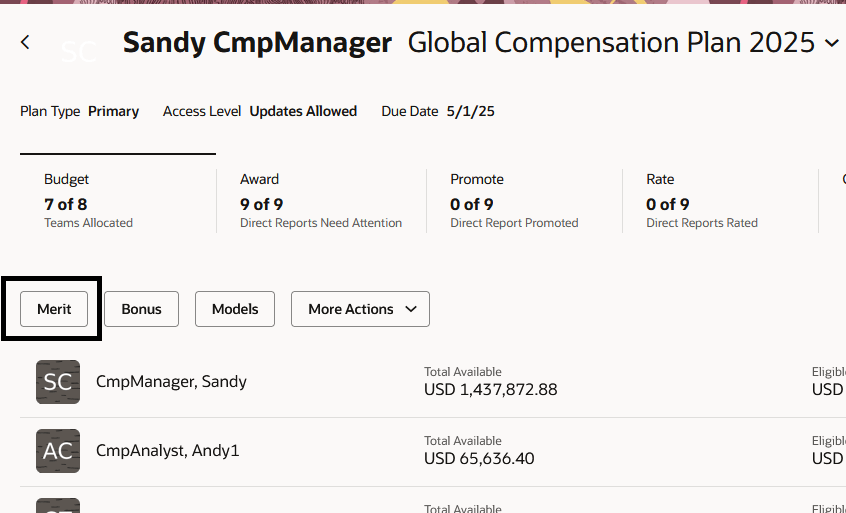Image resolution: width=846 pixels, height=513 pixels.
Task: Select the Promote tab
Action: point(514,200)
